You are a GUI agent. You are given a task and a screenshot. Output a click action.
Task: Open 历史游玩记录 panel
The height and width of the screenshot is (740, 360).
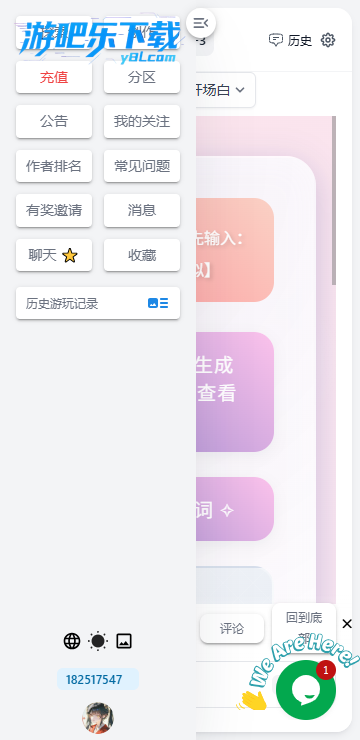click(98, 303)
